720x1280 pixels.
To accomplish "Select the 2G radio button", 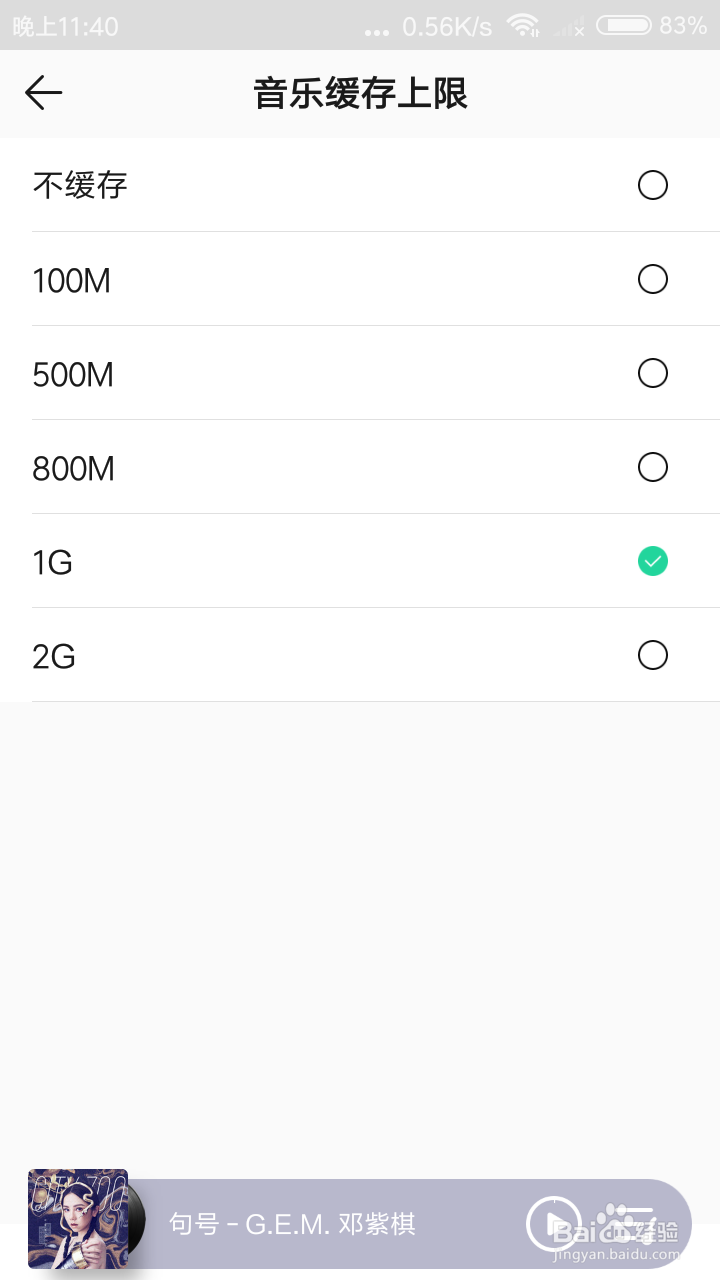I will (x=652, y=655).
